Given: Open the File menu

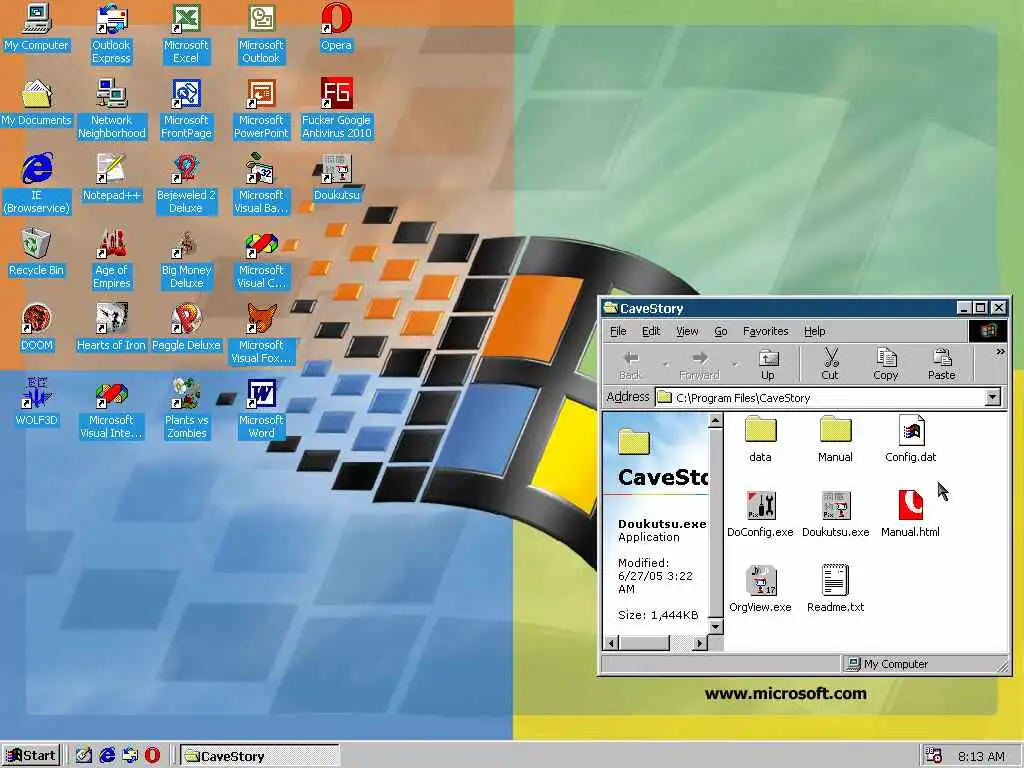Looking at the screenshot, I should coord(618,331).
